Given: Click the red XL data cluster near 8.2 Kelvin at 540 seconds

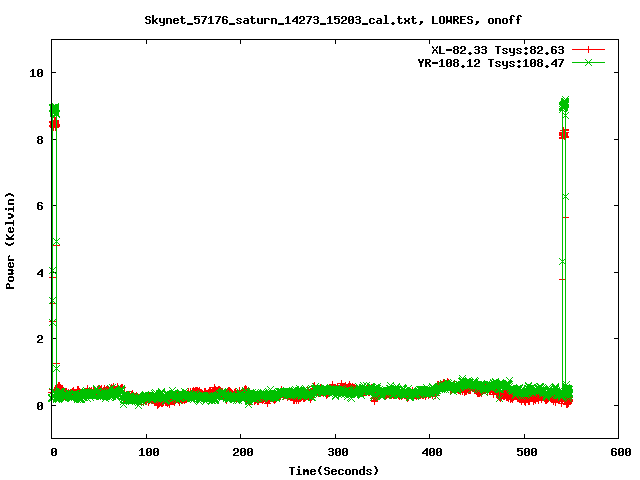Looking at the screenshot, I should (564, 134).
